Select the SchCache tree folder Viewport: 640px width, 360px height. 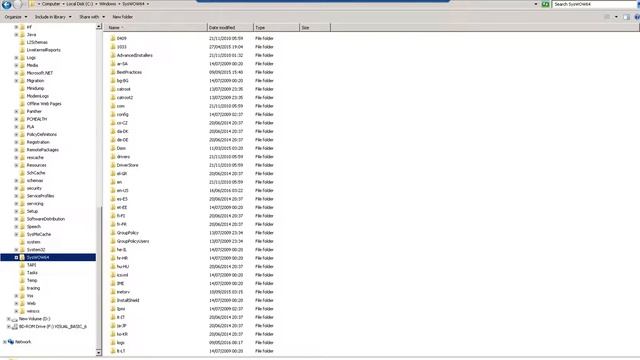[36, 173]
